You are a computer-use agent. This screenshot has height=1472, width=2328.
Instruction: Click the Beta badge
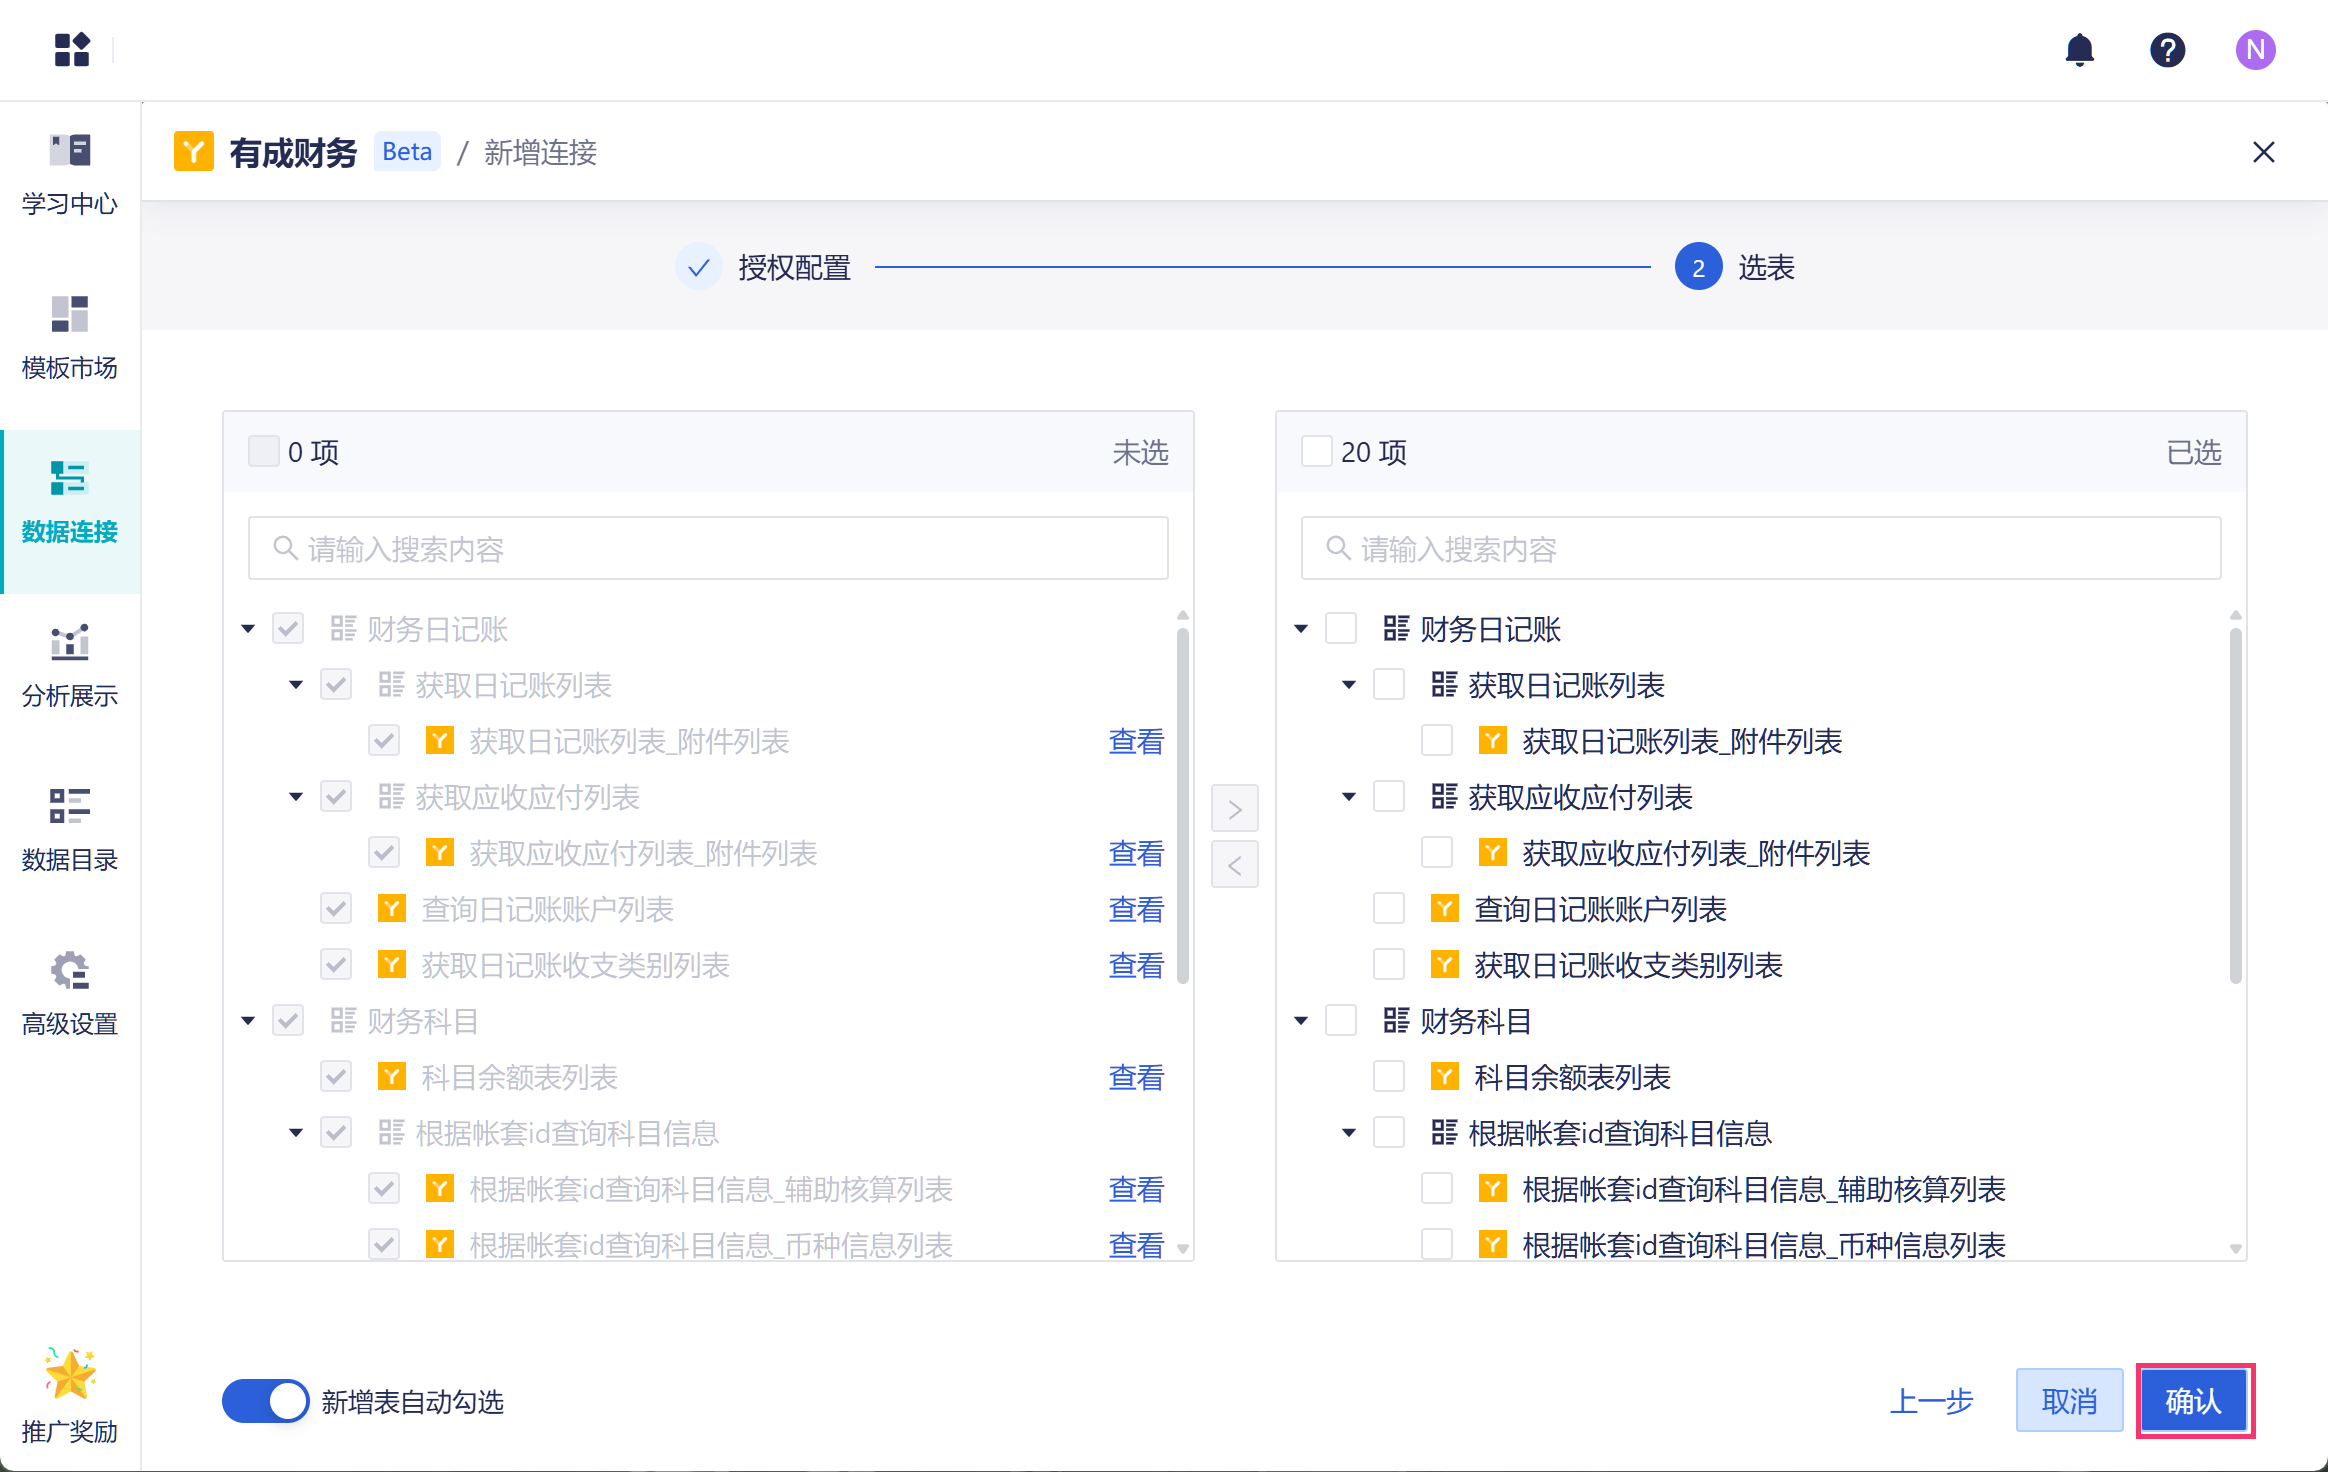click(407, 152)
